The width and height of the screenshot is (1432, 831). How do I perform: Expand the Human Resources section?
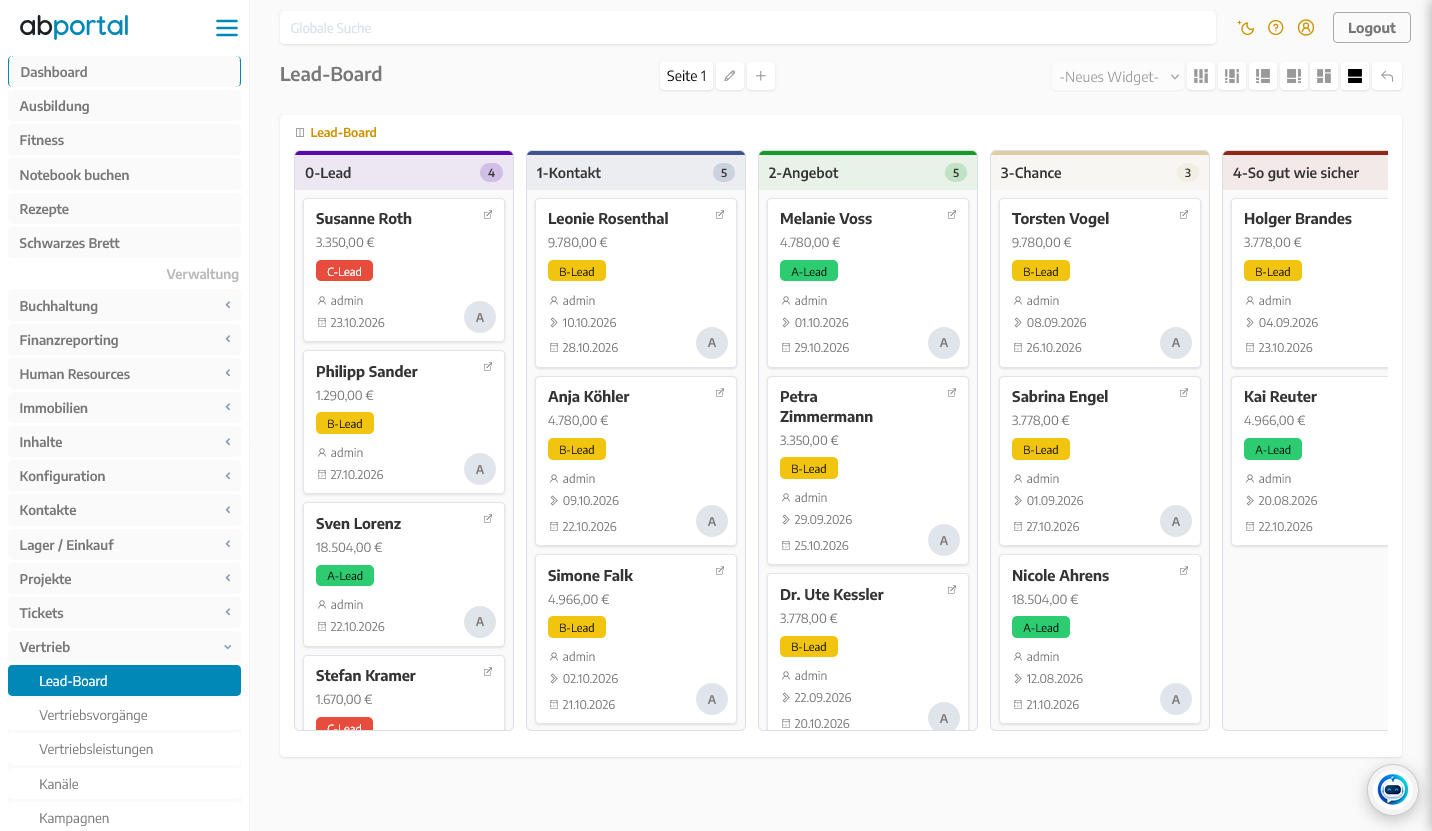(x=124, y=374)
